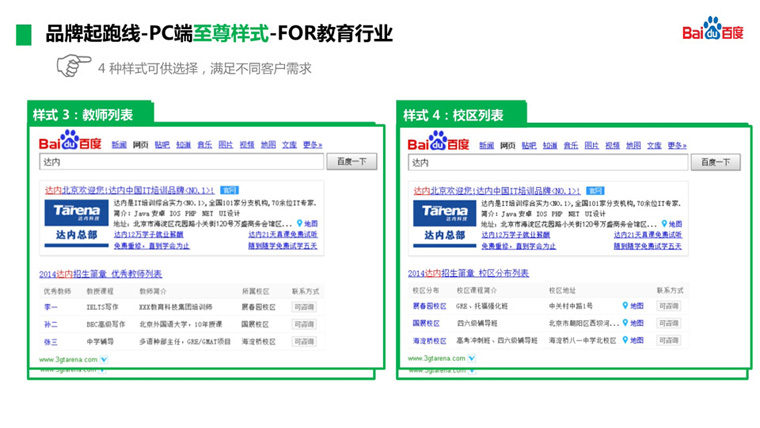Open 更多» in the teacher list panel
Image resolution: width=760 pixels, height=428 pixels.
312,144
